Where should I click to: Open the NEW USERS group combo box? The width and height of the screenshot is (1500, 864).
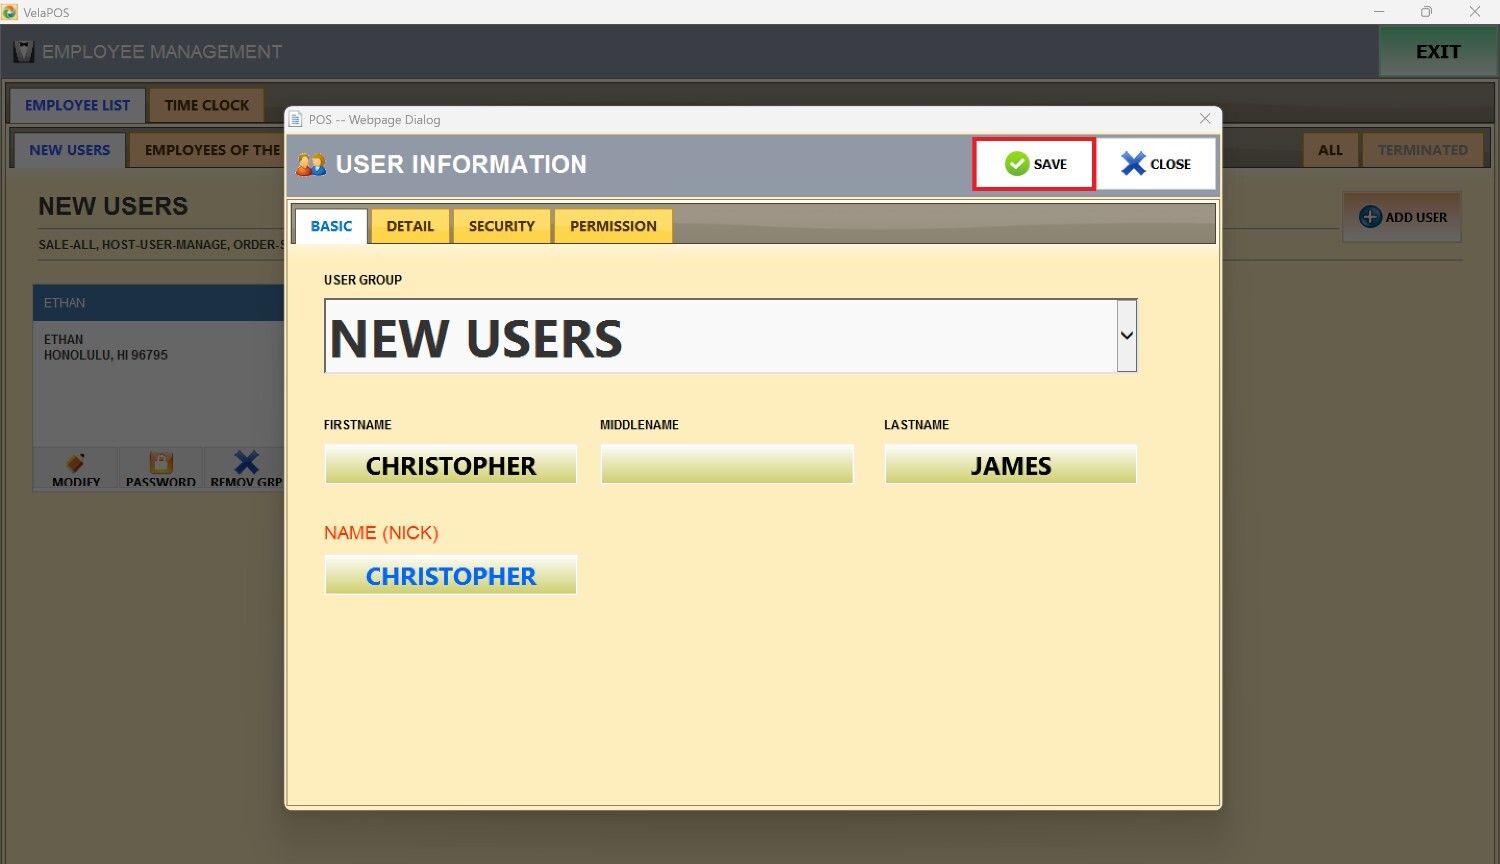click(720, 337)
